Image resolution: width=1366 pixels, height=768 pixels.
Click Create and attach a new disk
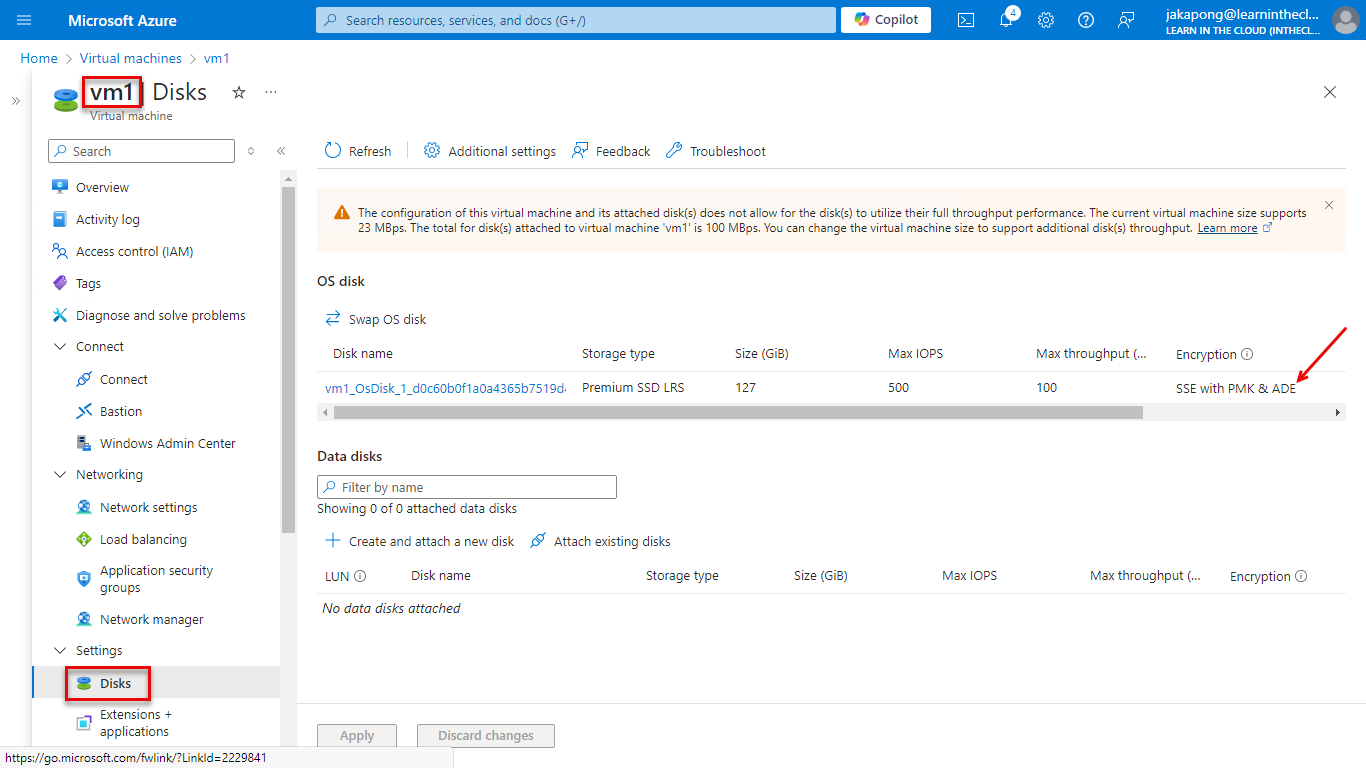[x=420, y=541]
